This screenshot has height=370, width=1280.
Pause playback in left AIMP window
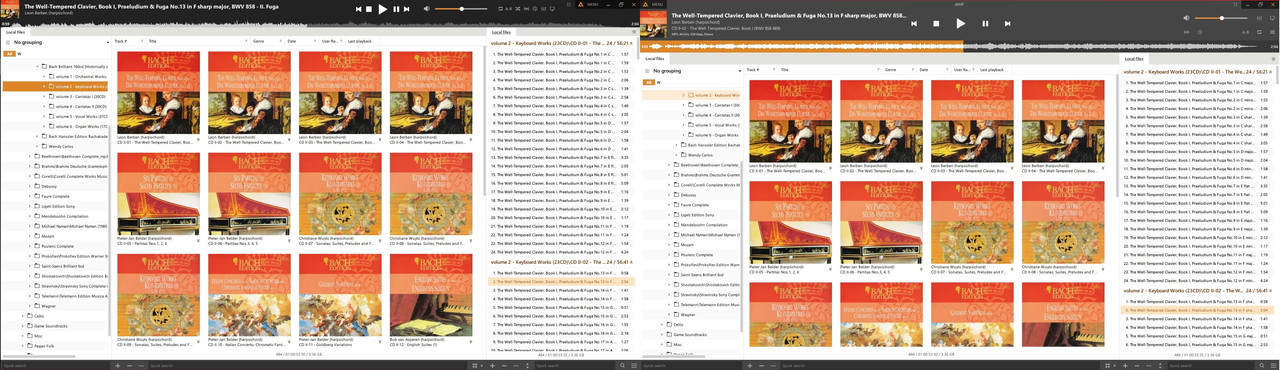396,9
